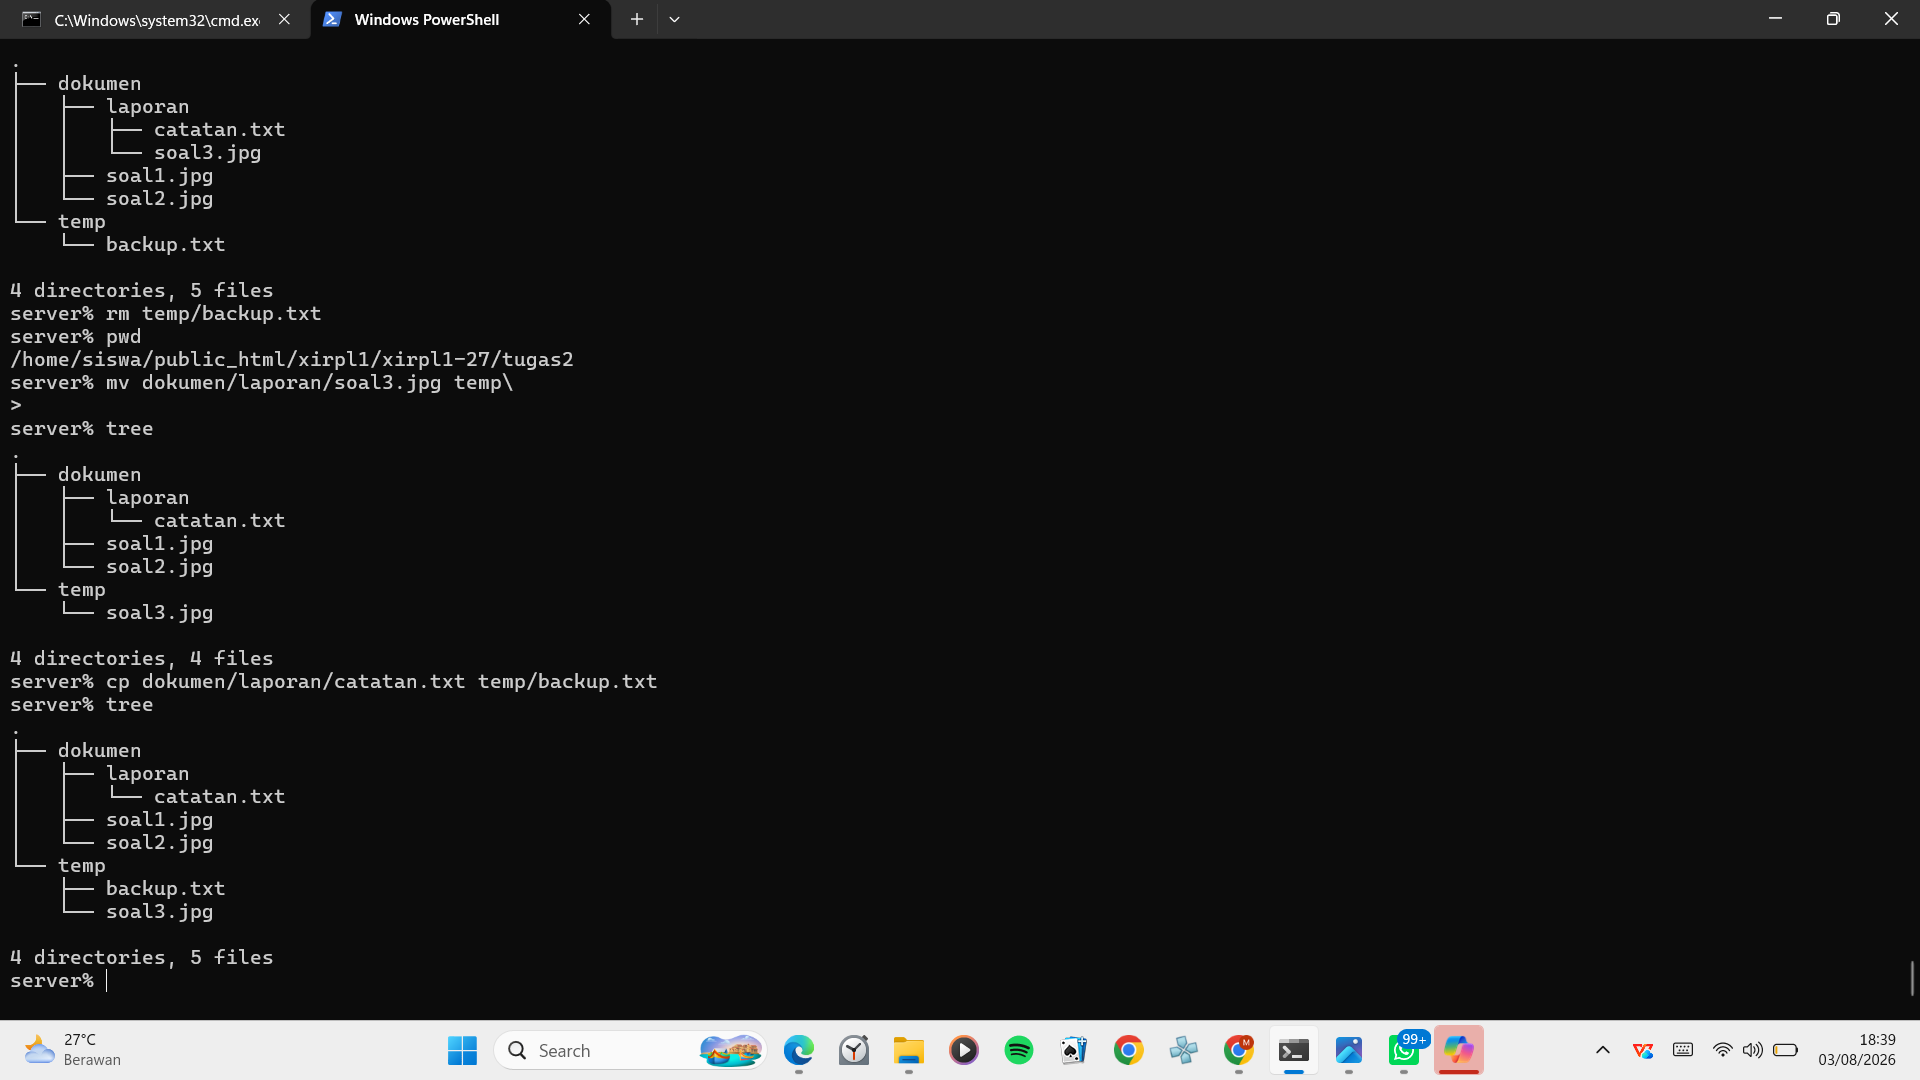Click the cmd icon in the first tab
Screen dimensions: 1920x1080
pos(32,19)
